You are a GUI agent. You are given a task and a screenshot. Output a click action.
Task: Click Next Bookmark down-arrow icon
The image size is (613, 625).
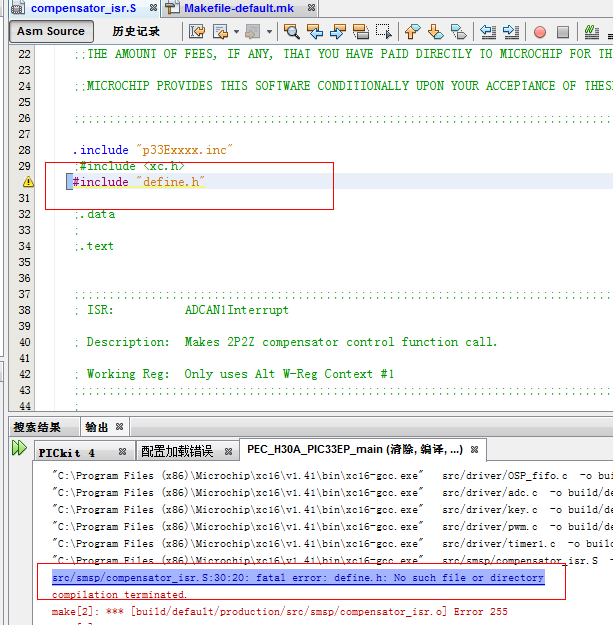click(435, 31)
